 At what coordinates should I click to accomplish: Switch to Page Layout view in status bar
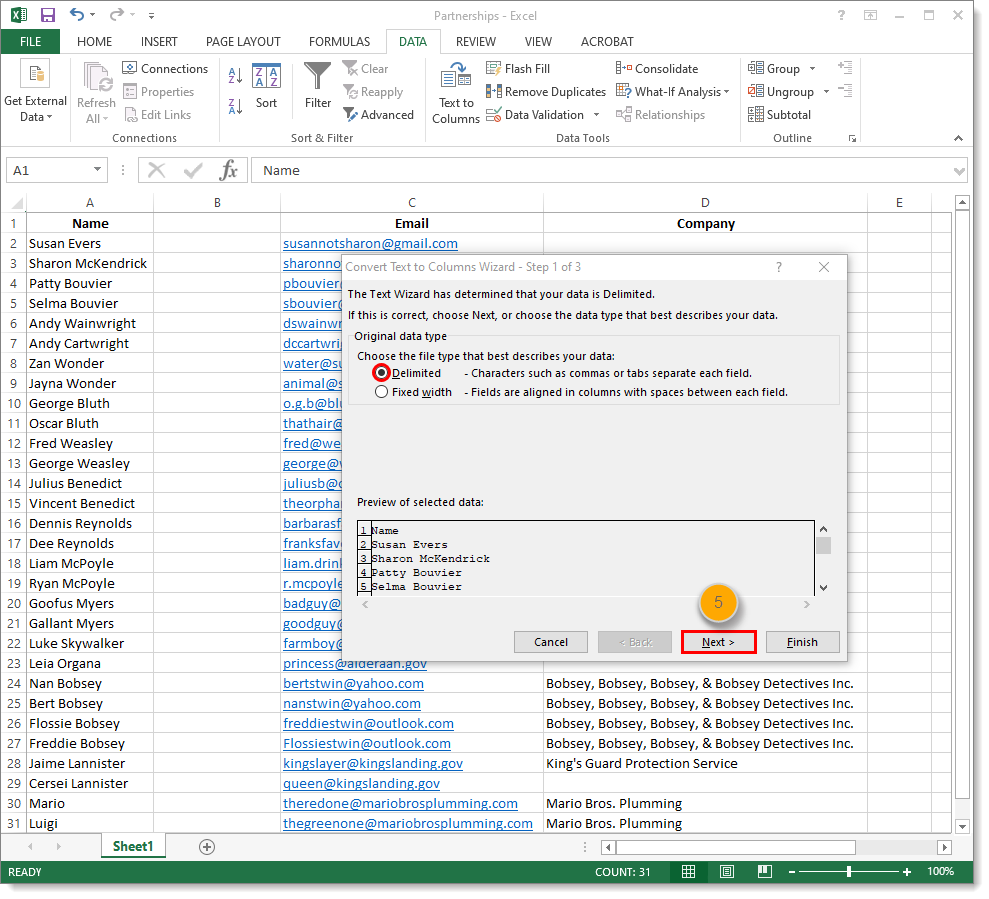727,872
